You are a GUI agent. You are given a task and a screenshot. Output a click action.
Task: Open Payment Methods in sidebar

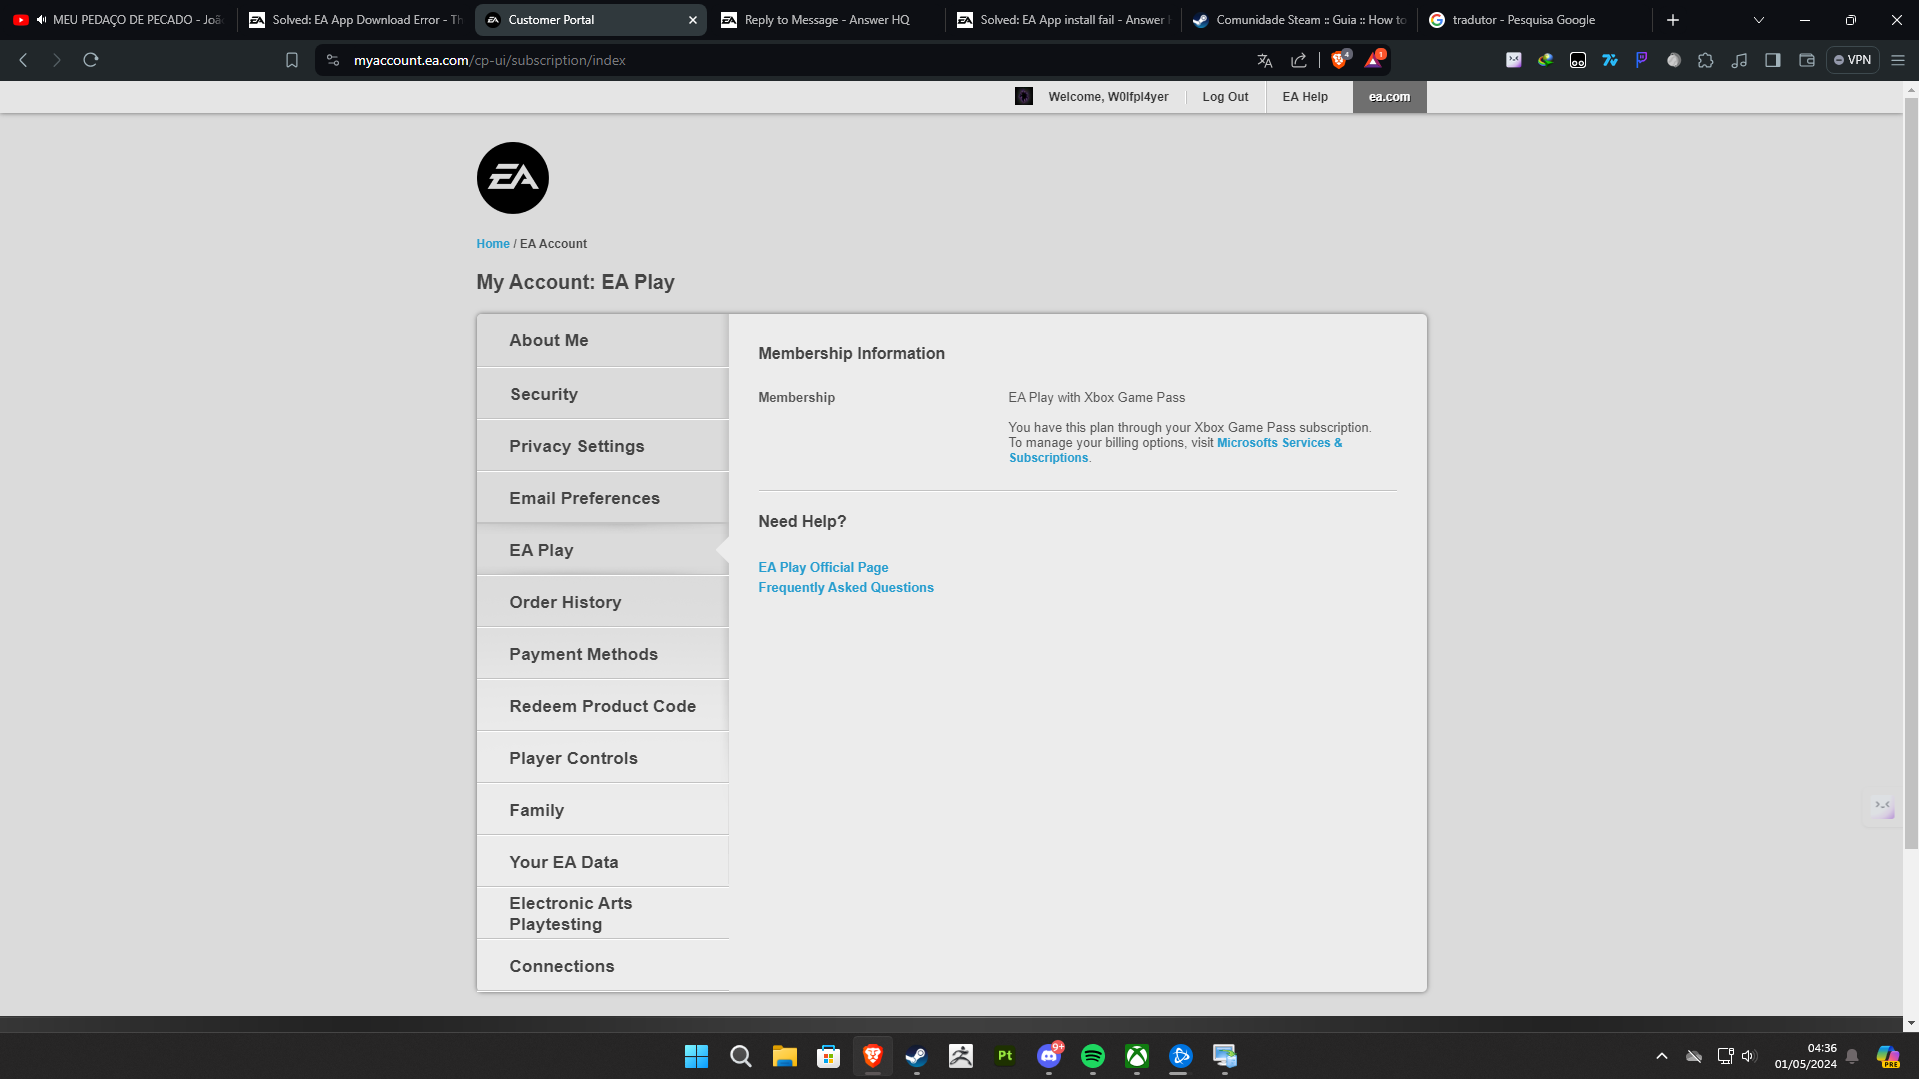pos(603,654)
